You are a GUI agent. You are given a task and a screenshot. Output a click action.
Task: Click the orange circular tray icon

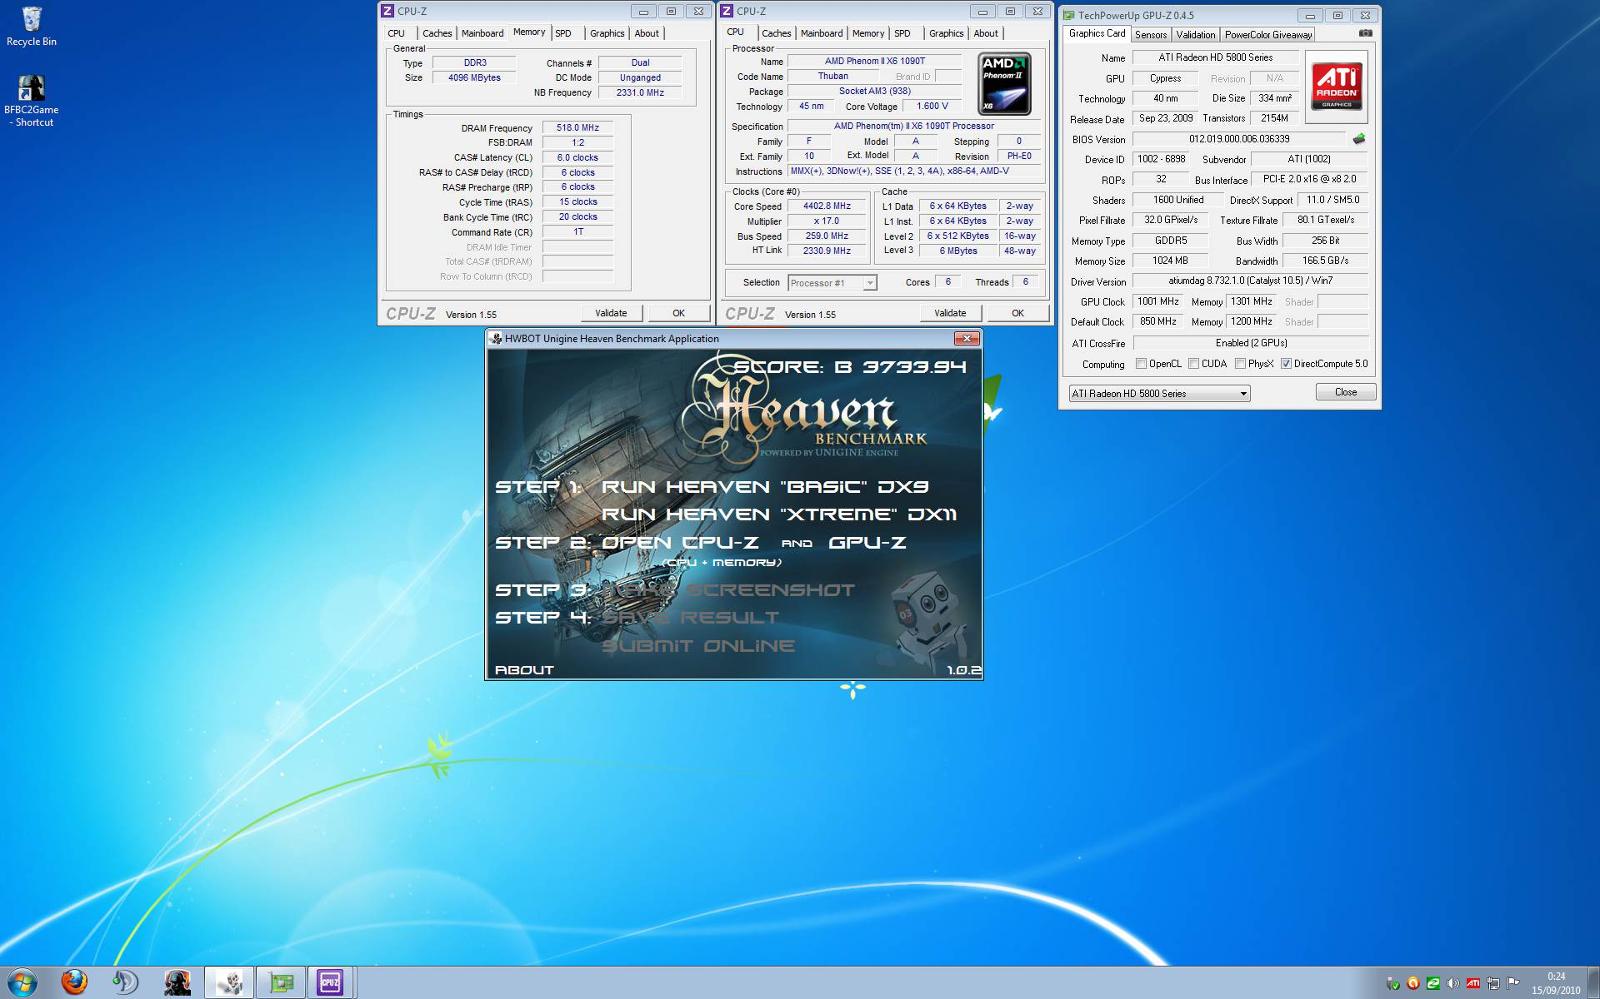[1413, 983]
